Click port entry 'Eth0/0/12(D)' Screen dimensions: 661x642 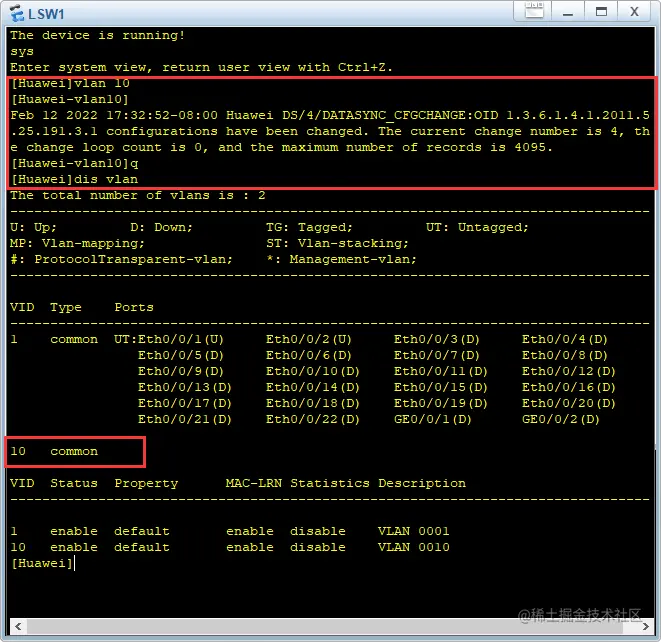pyautogui.click(x=569, y=371)
